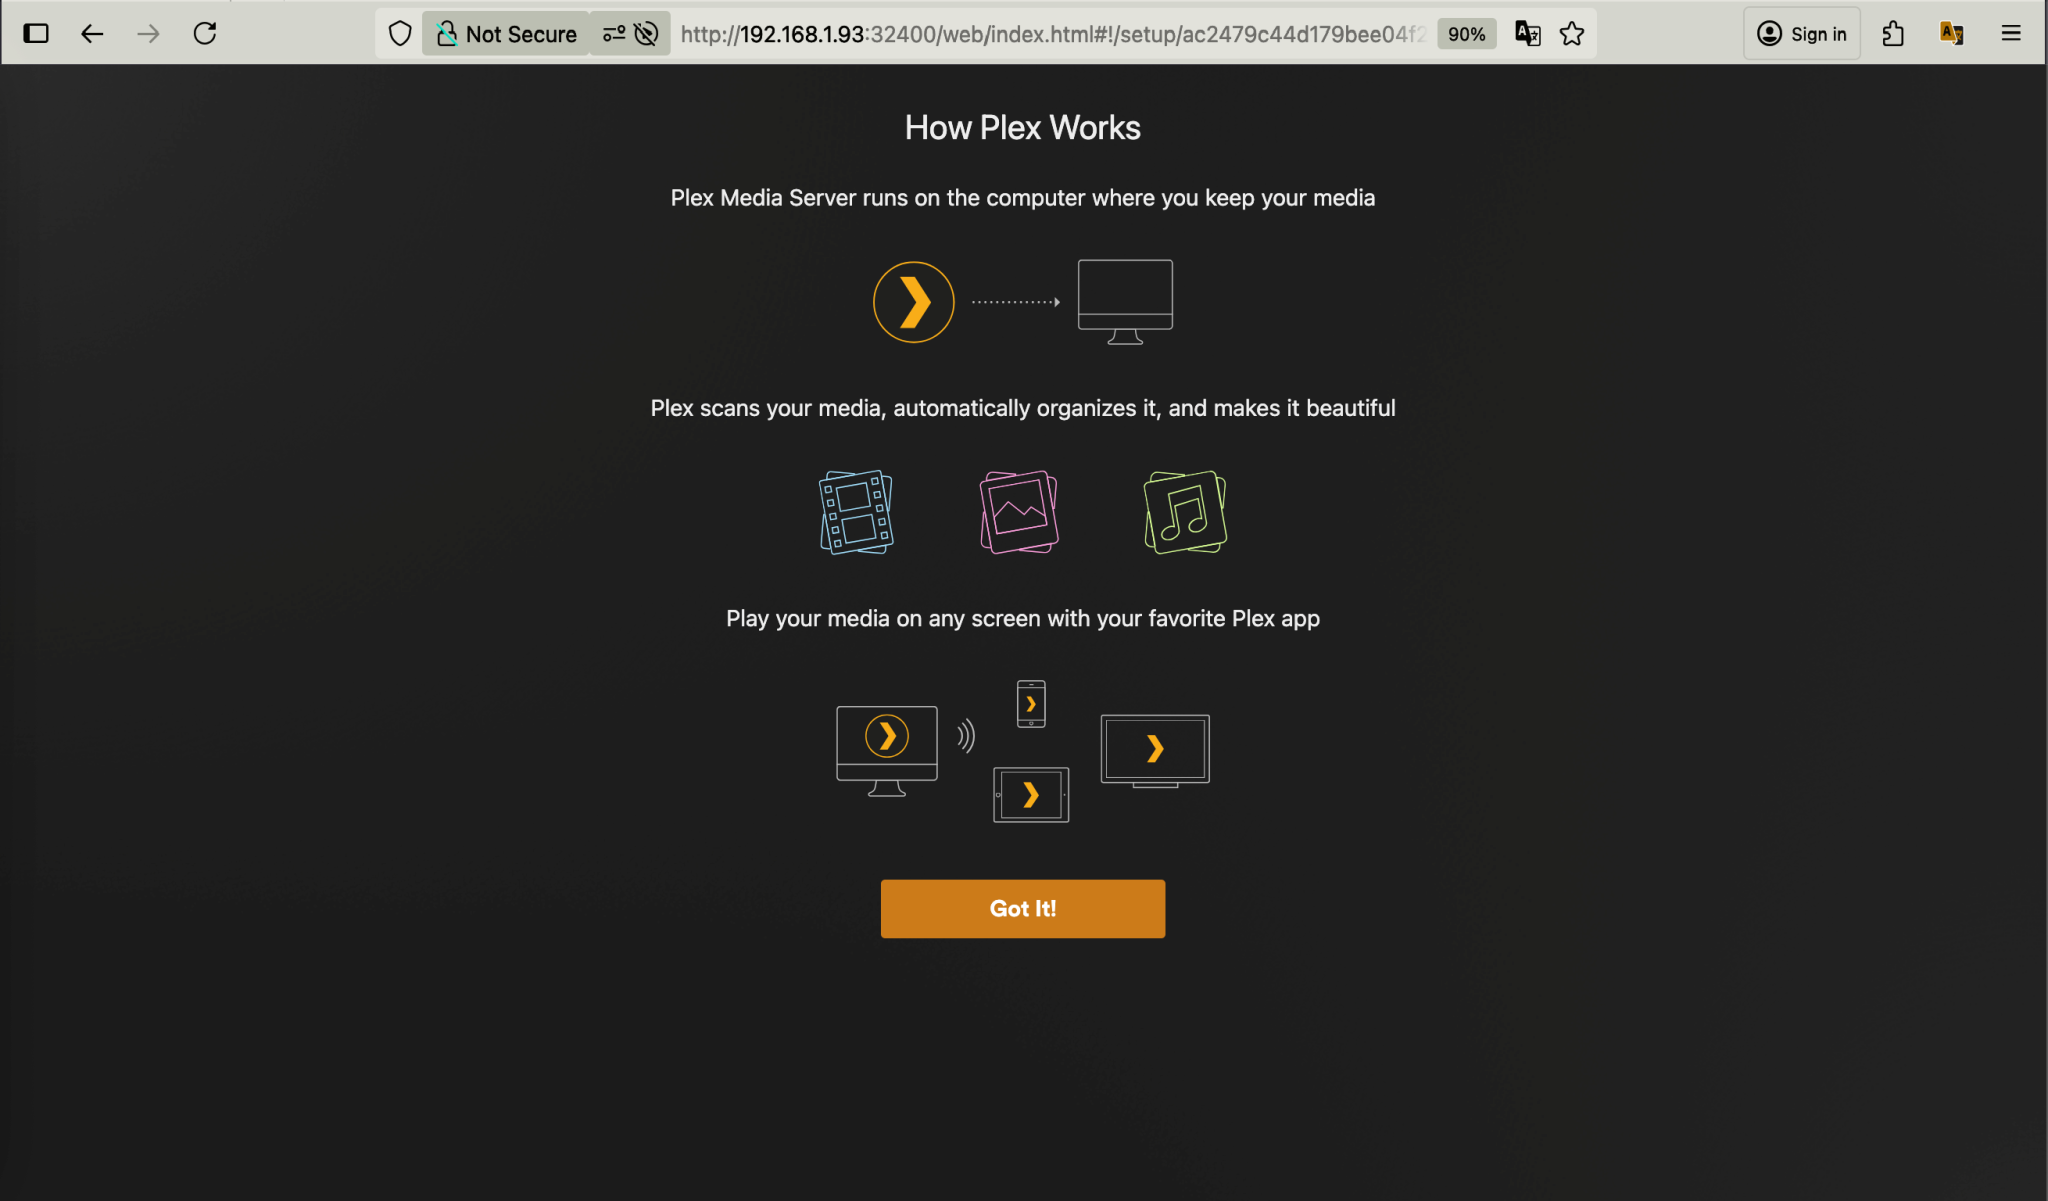Select the address bar URL

click(1050, 33)
